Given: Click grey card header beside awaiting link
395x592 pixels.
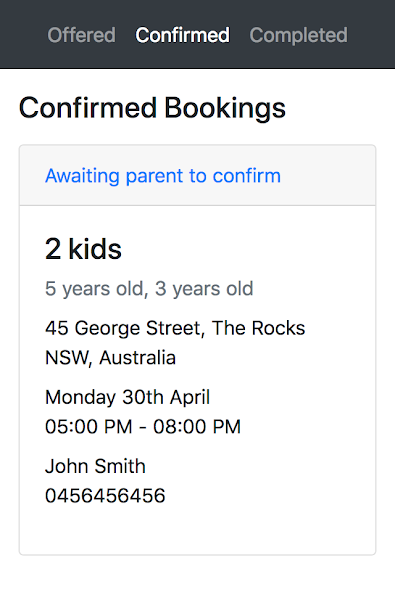Looking at the screenshot, I should pyautogui.click(x=329, y=176).
